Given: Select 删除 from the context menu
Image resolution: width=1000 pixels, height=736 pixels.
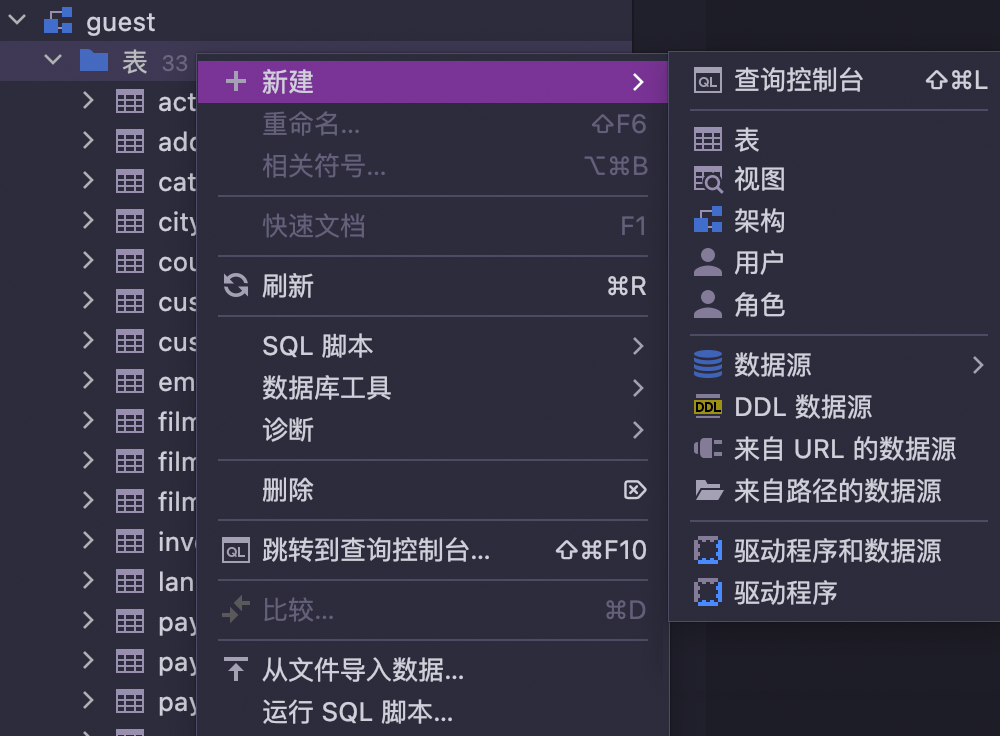Looking at the screenshot, I should coord(288,490).
